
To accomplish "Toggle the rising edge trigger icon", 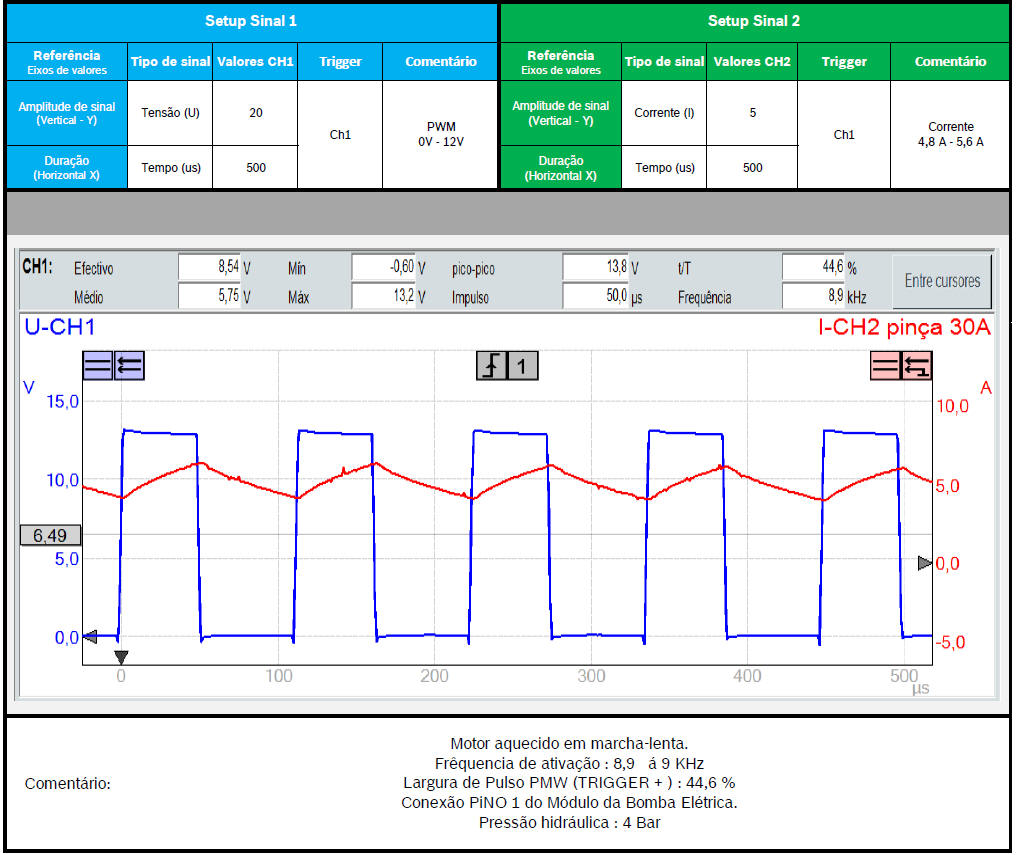I will pos(491,367).
